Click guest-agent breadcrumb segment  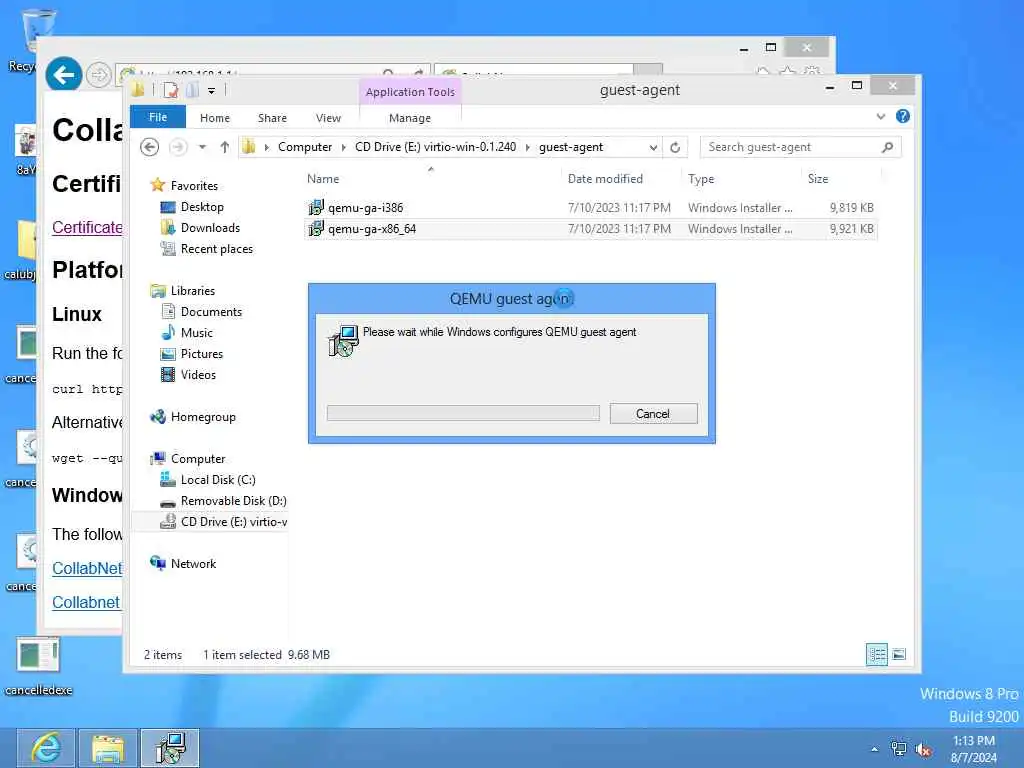571,147
